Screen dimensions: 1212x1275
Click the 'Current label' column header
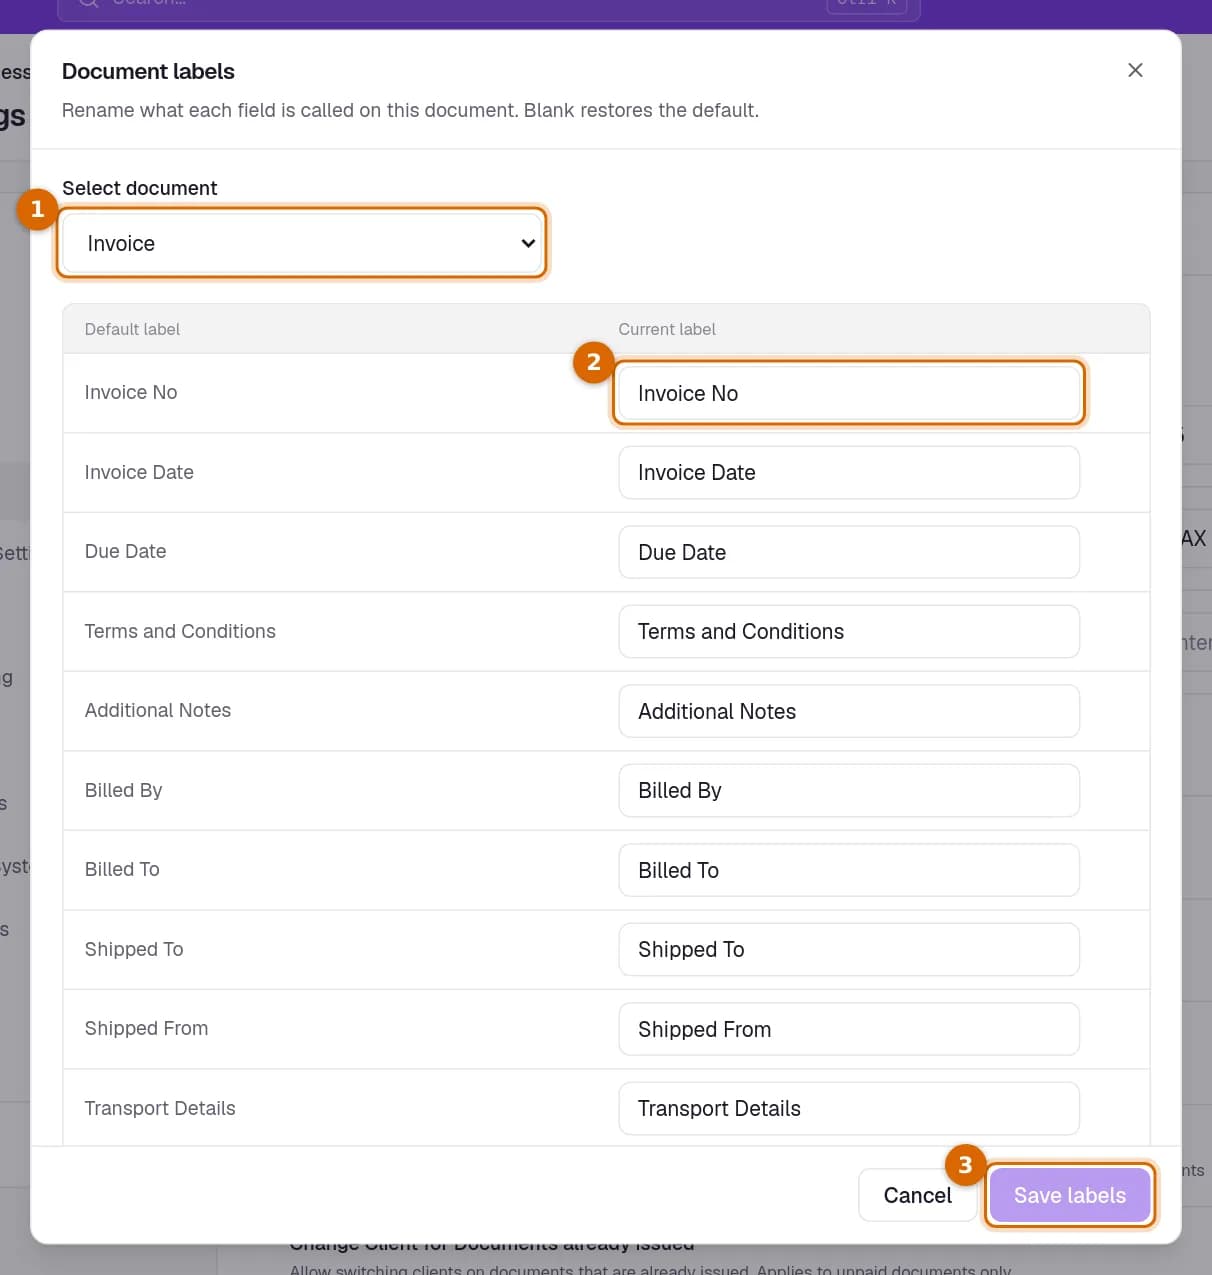click(x=667, y=329)
